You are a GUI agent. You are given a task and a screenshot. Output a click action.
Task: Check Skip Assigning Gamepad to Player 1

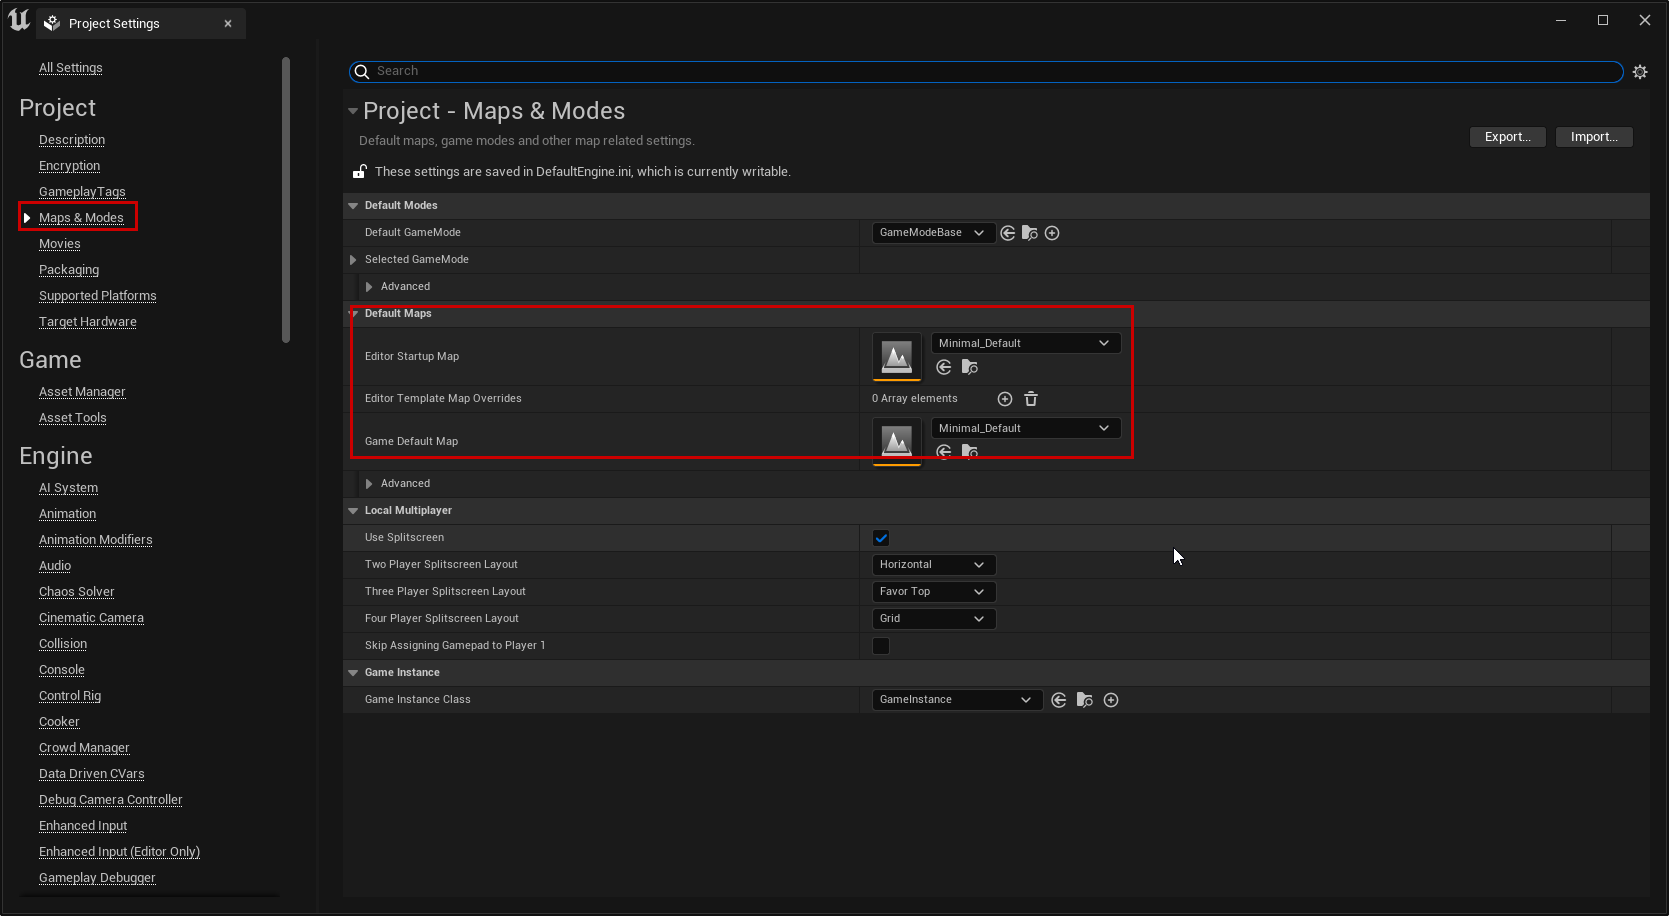click(881, 646)
